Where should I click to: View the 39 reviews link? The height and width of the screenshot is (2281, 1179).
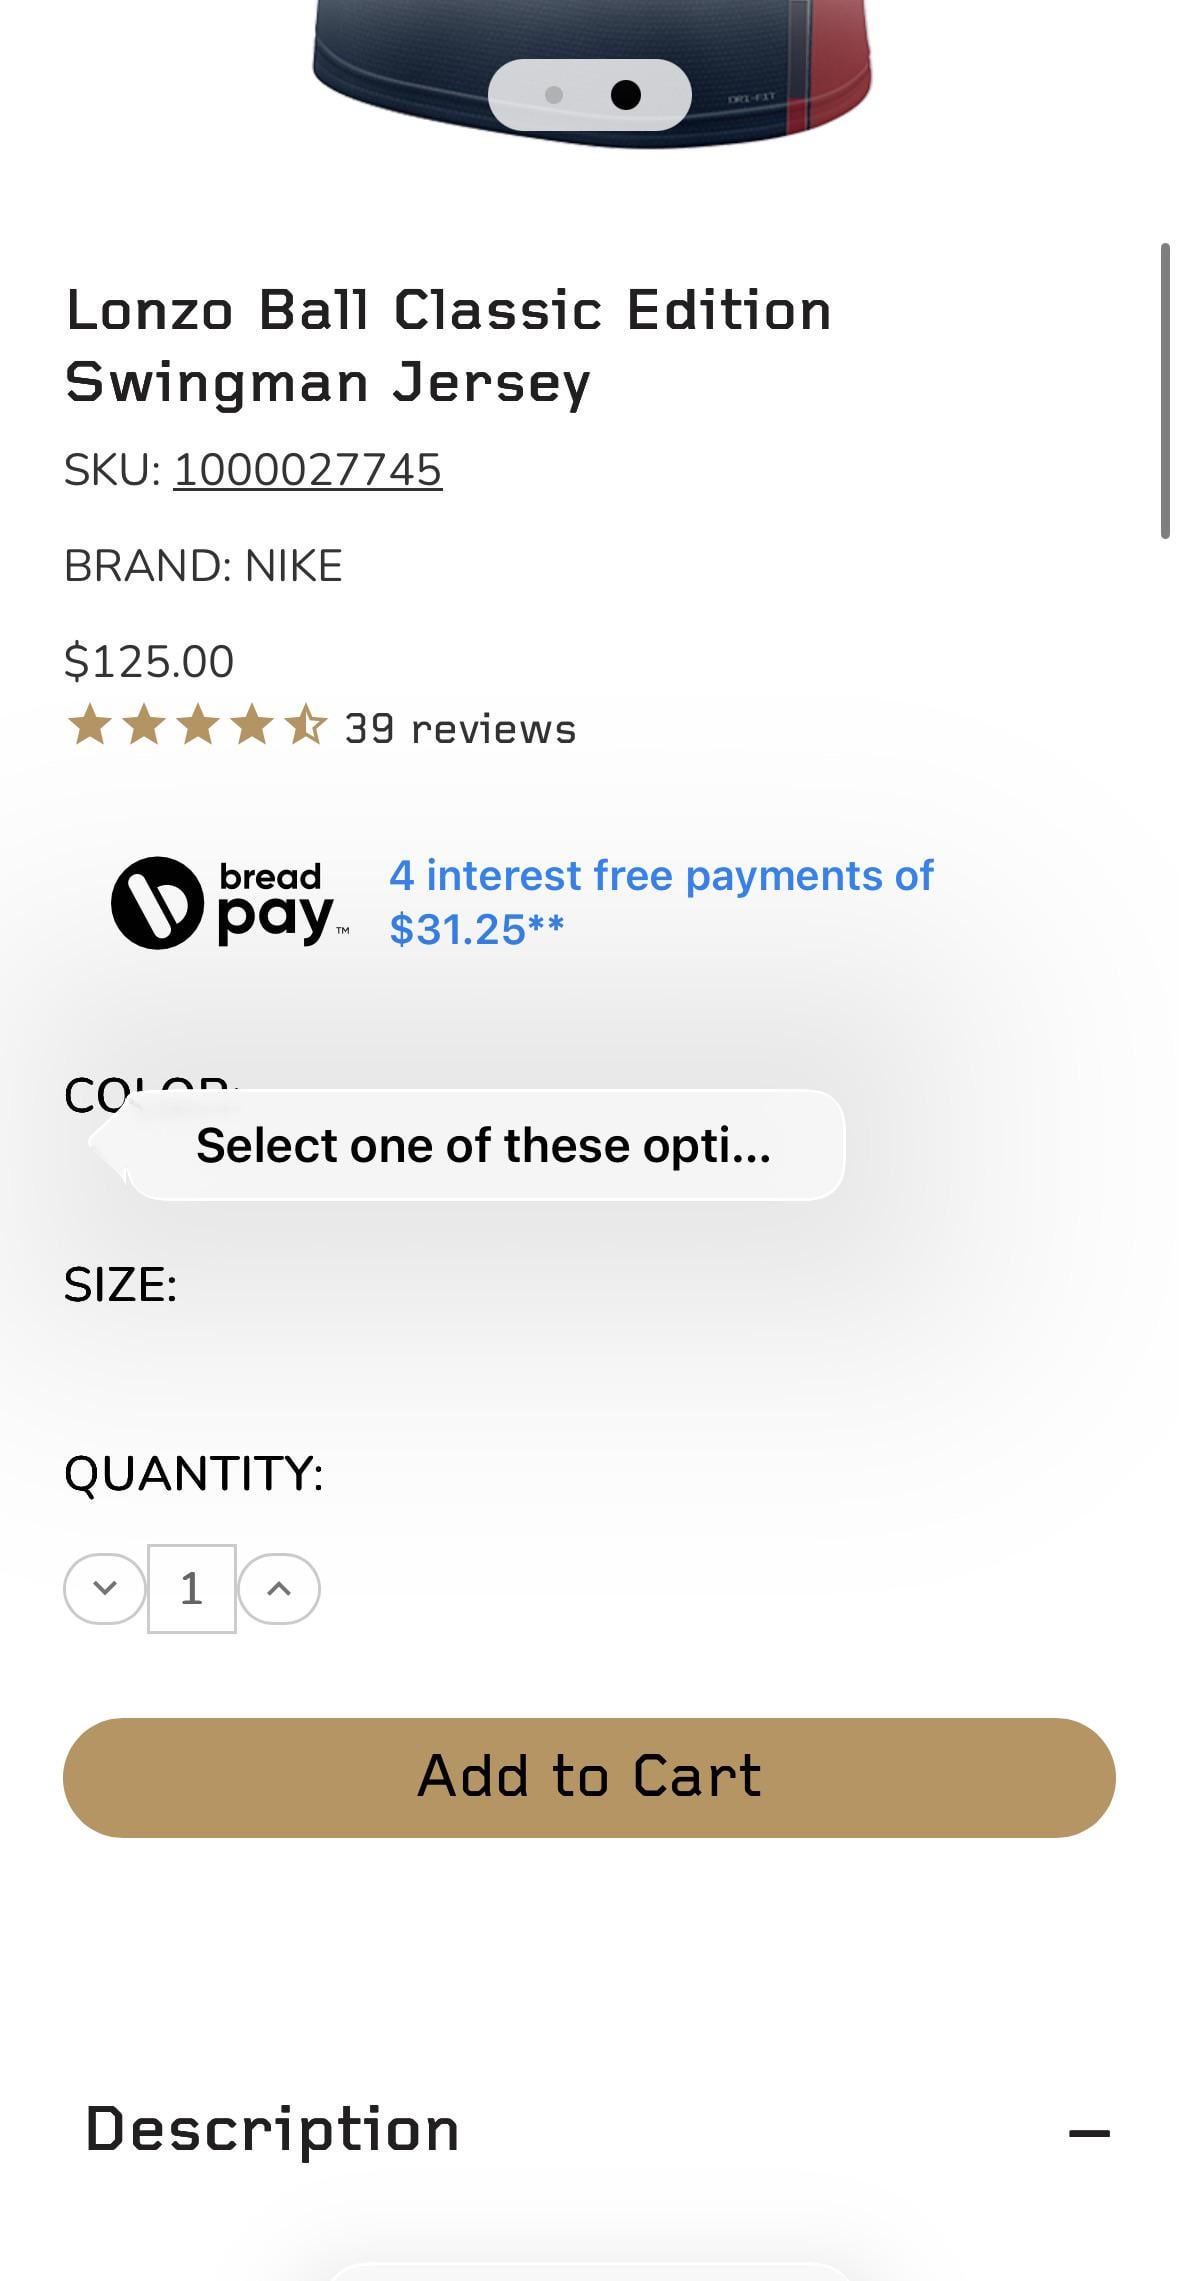(460, 729)
